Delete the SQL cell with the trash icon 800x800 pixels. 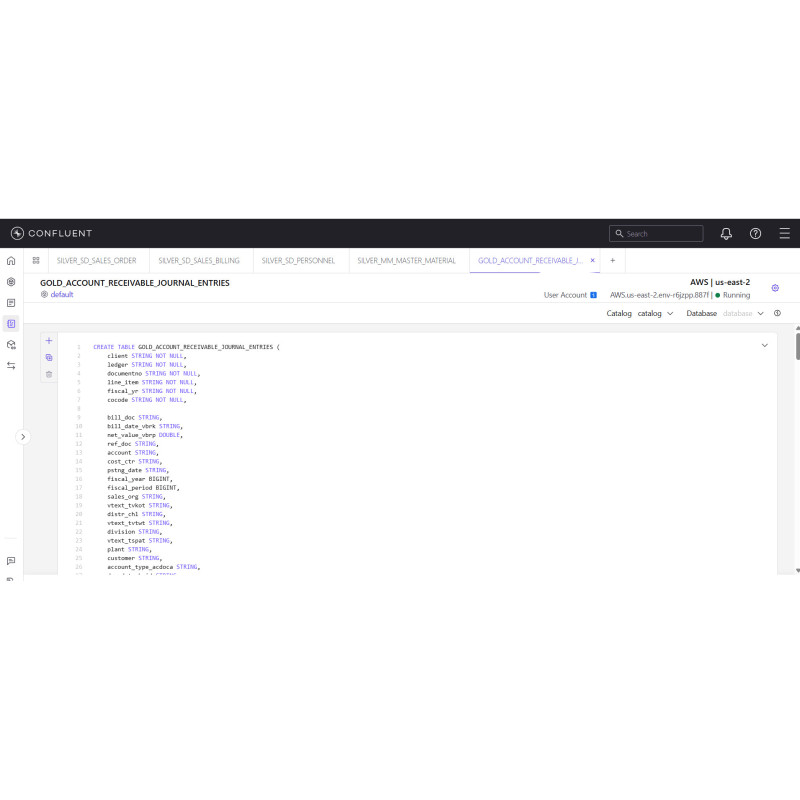click(x=48, y=373)
